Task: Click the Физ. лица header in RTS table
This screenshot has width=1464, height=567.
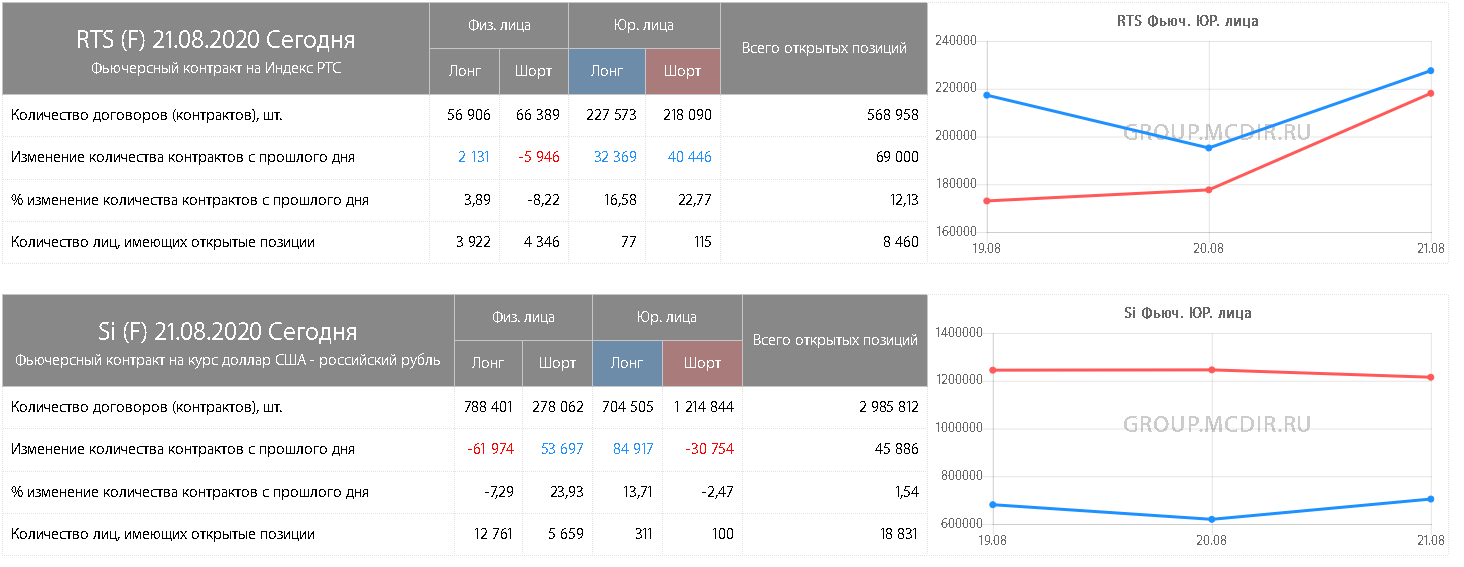Action: pos(499,25)
